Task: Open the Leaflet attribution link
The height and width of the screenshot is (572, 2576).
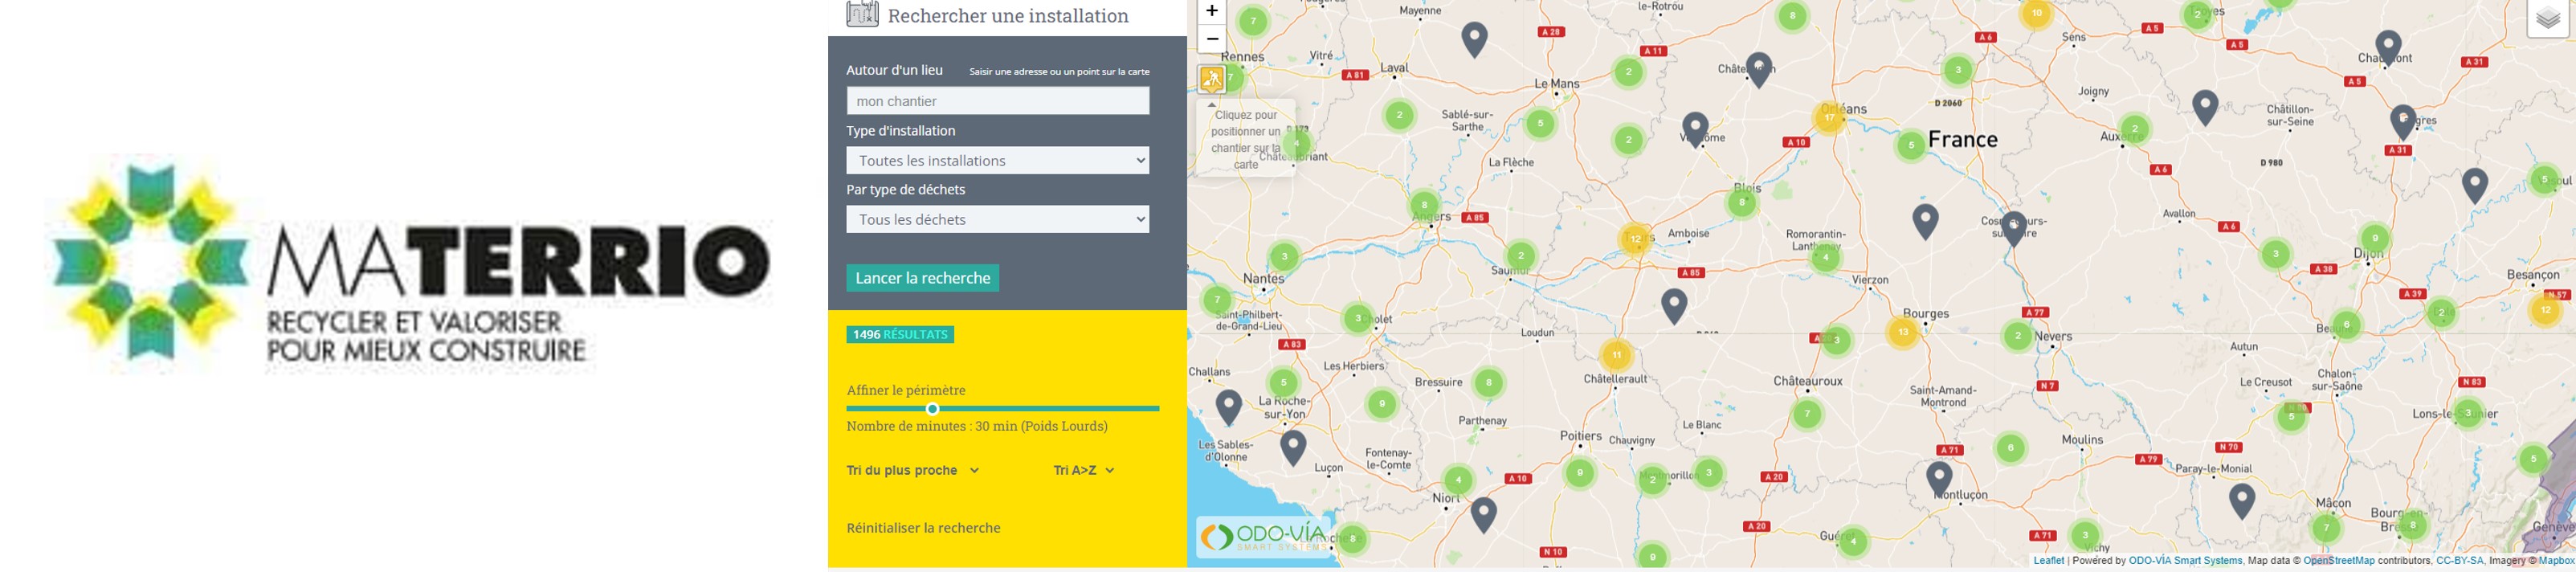Action: click(2048, 561)
